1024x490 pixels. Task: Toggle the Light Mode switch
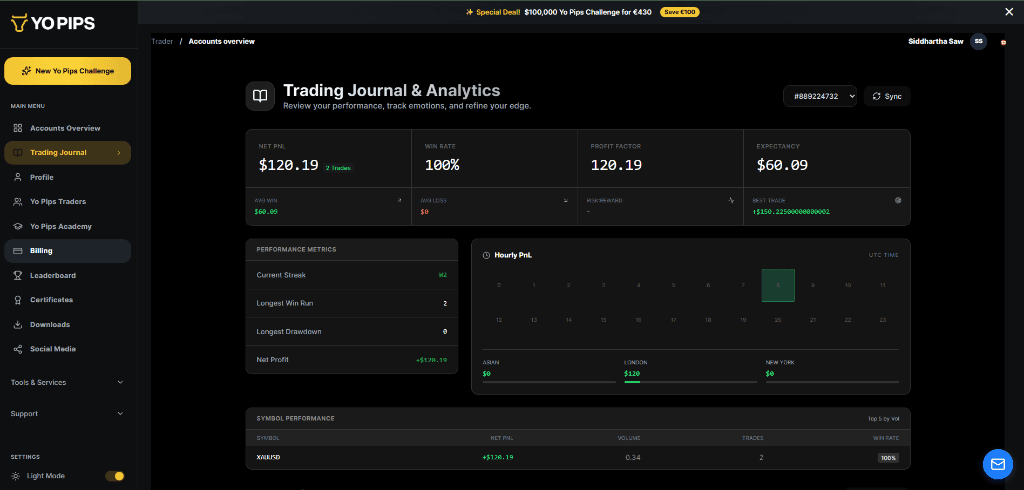[x=114, y=476]
